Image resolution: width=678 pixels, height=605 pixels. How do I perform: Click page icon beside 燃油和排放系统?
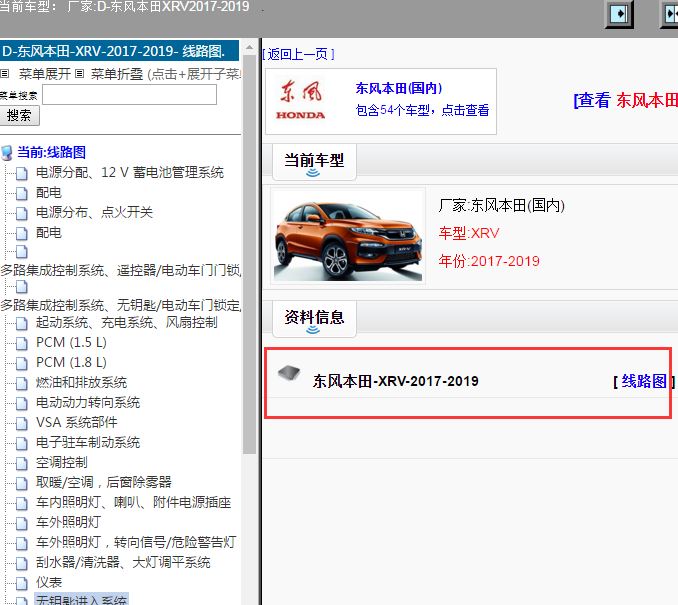[22, 383]
